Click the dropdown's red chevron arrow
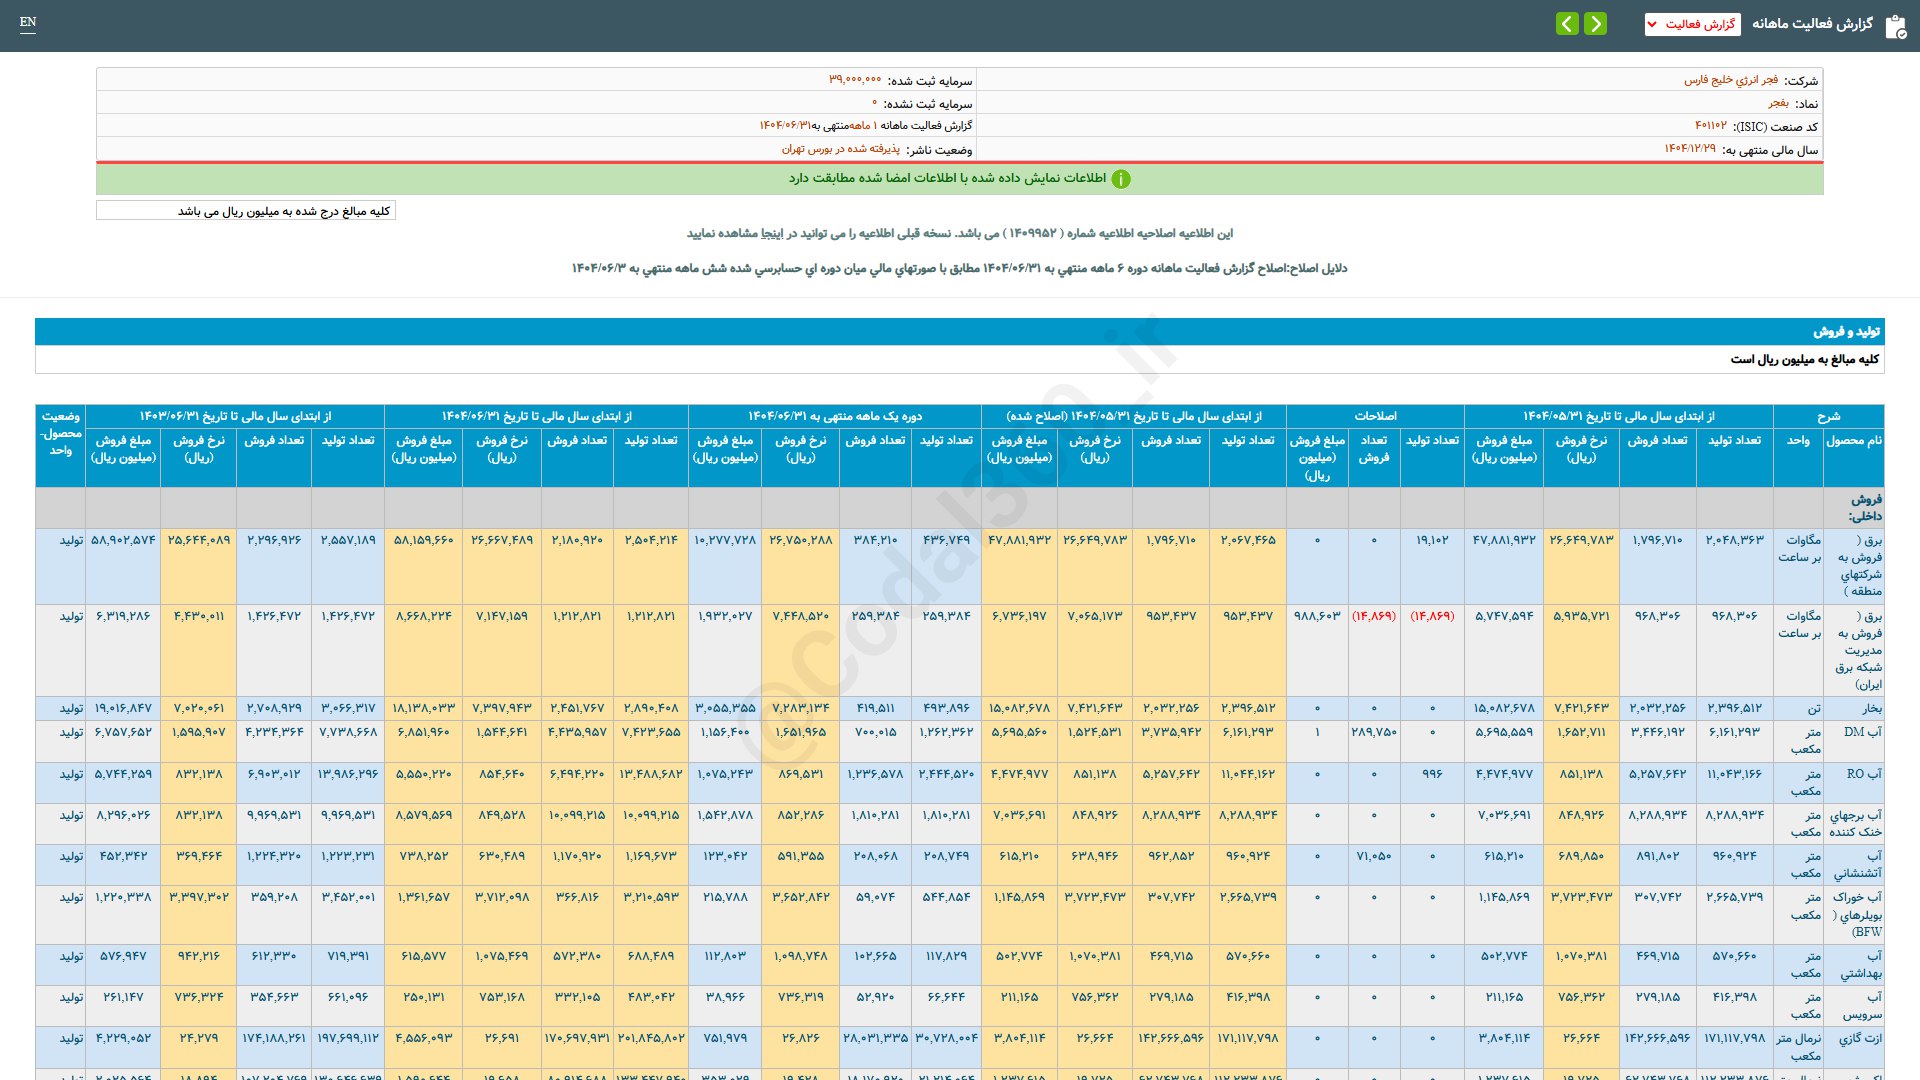 click(x=1652, y=24)
